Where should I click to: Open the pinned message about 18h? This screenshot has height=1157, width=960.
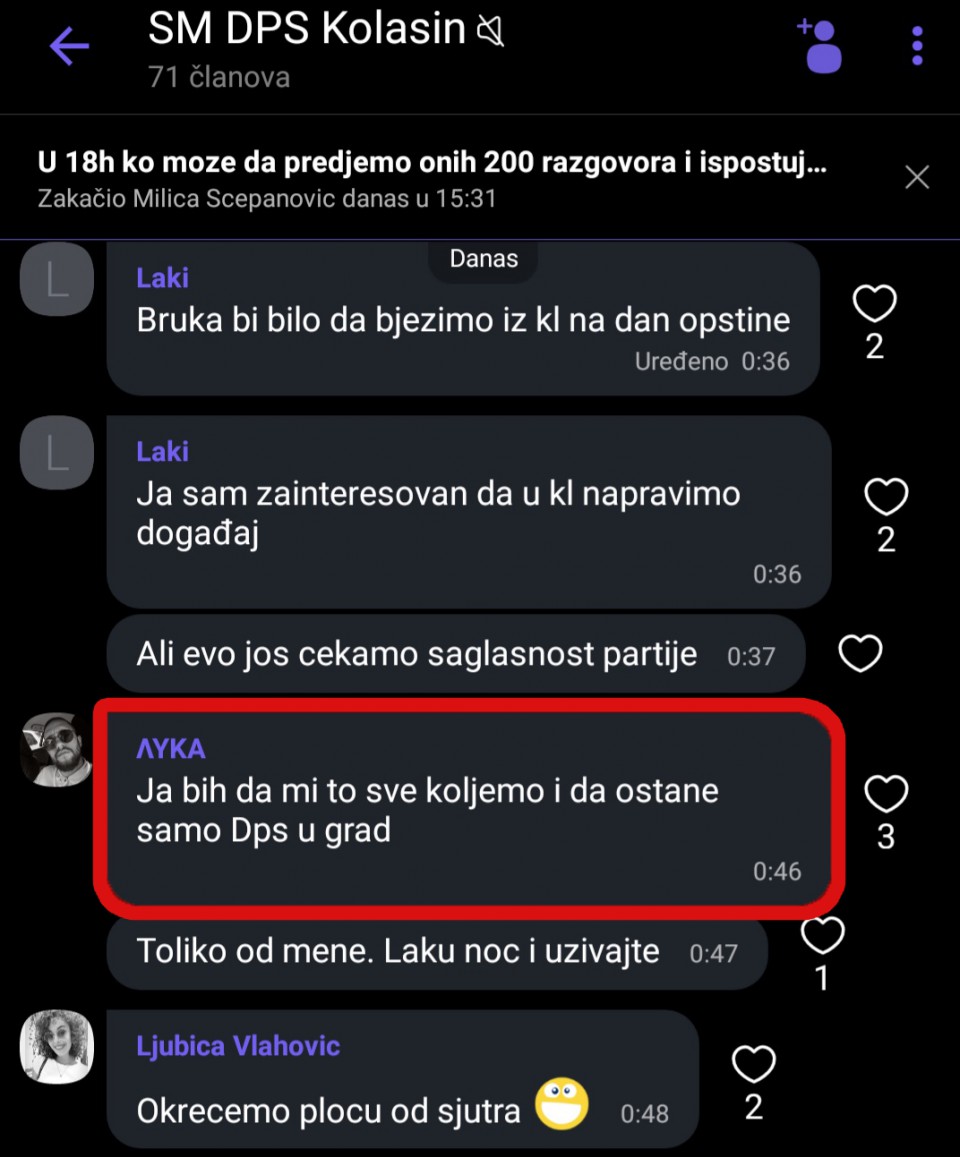point(430,178)
